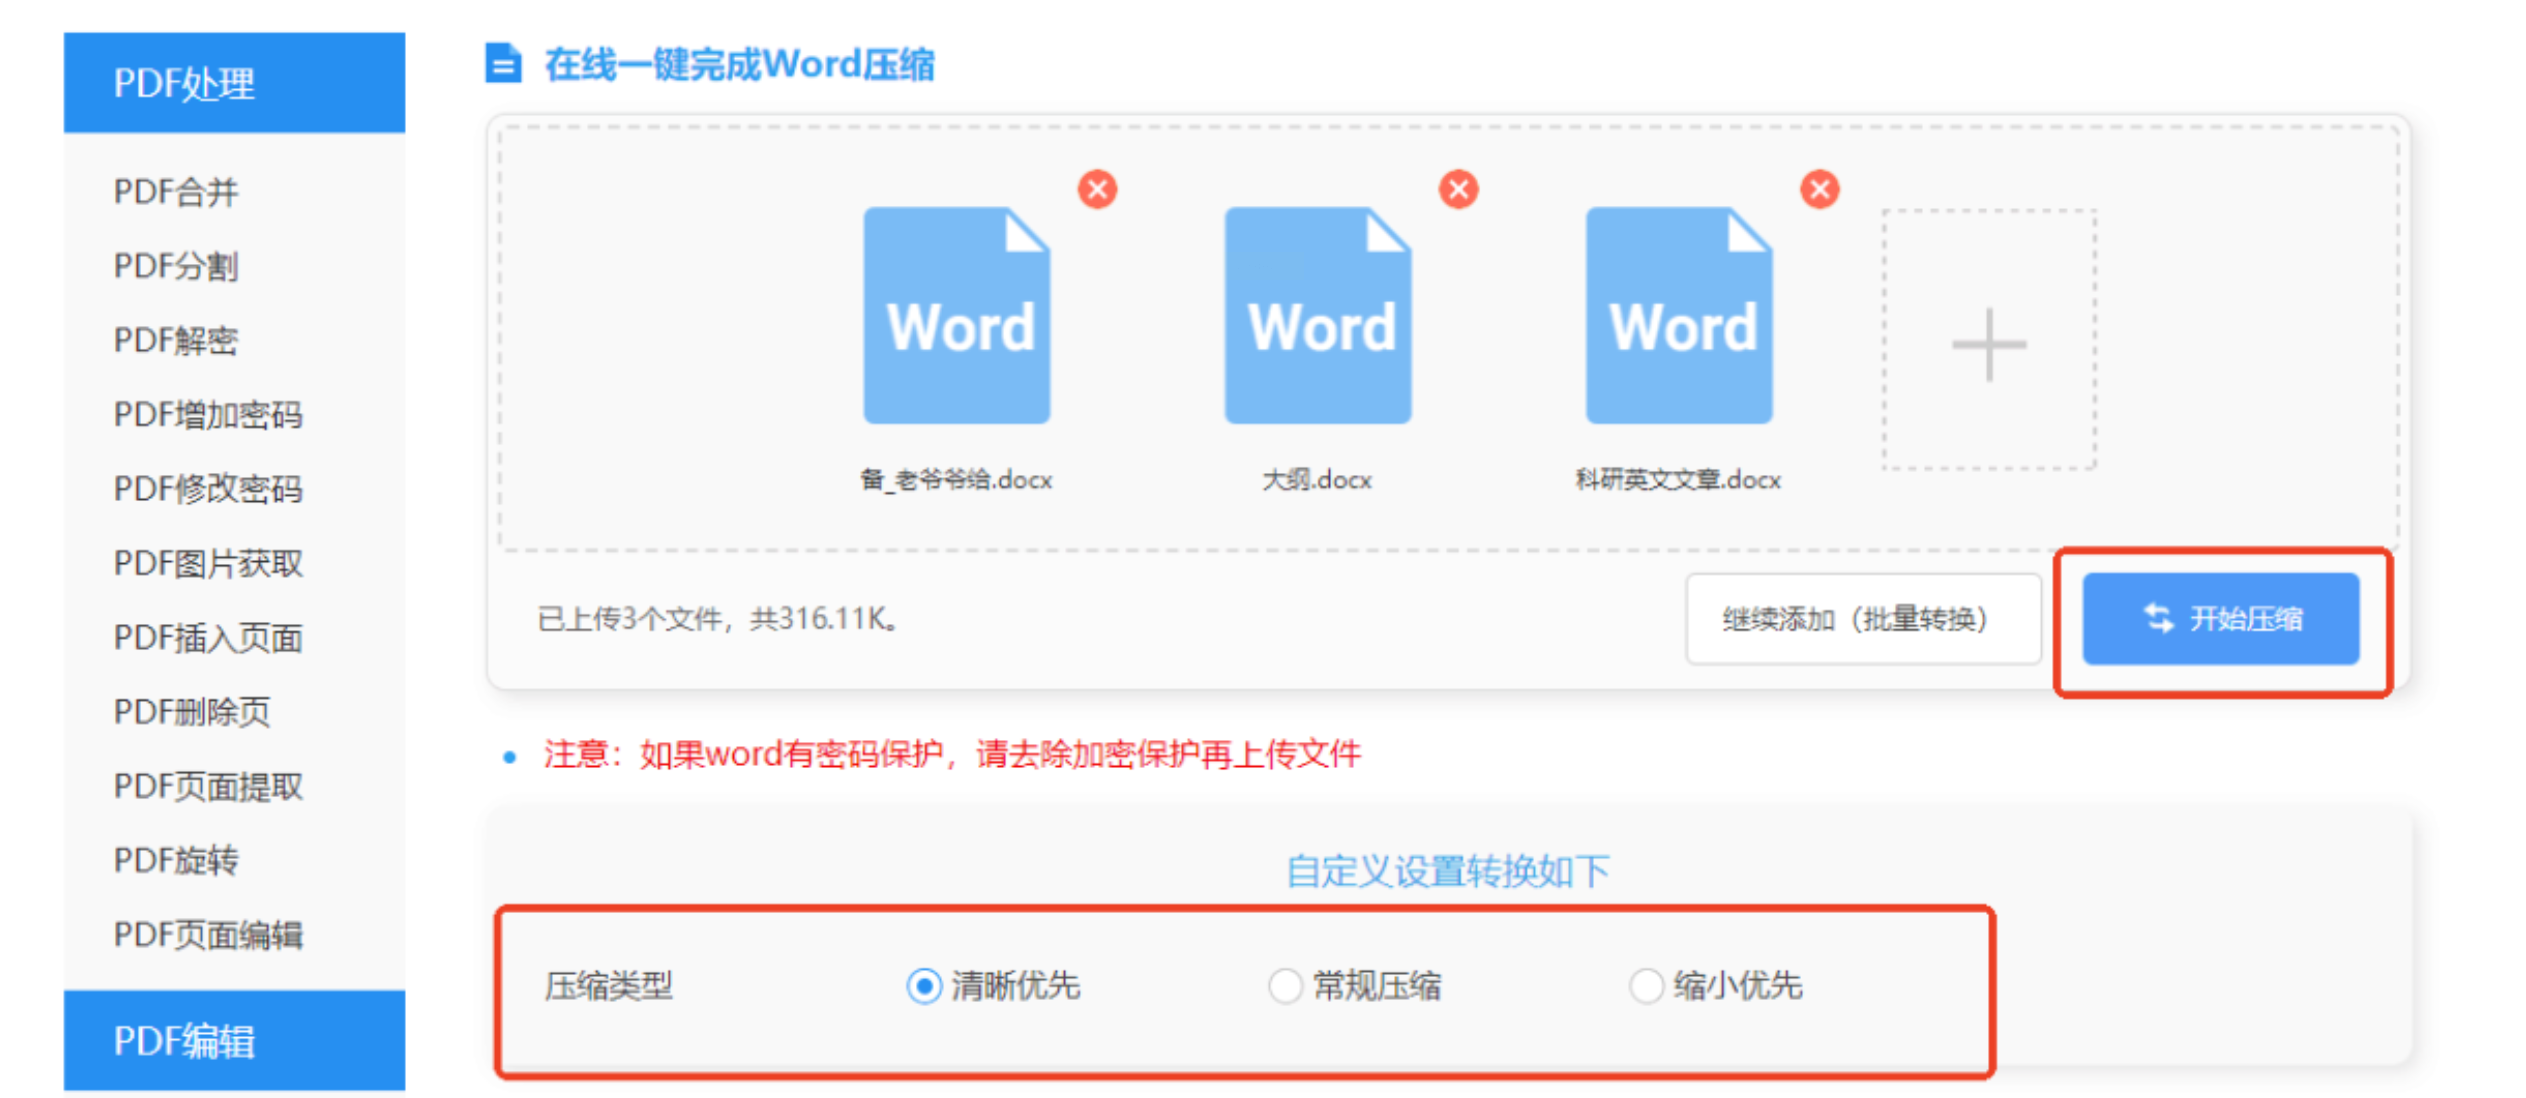Open the PDF分割 menu item
This screenshot has width=2526, height=1098.
tap(176, 266)
